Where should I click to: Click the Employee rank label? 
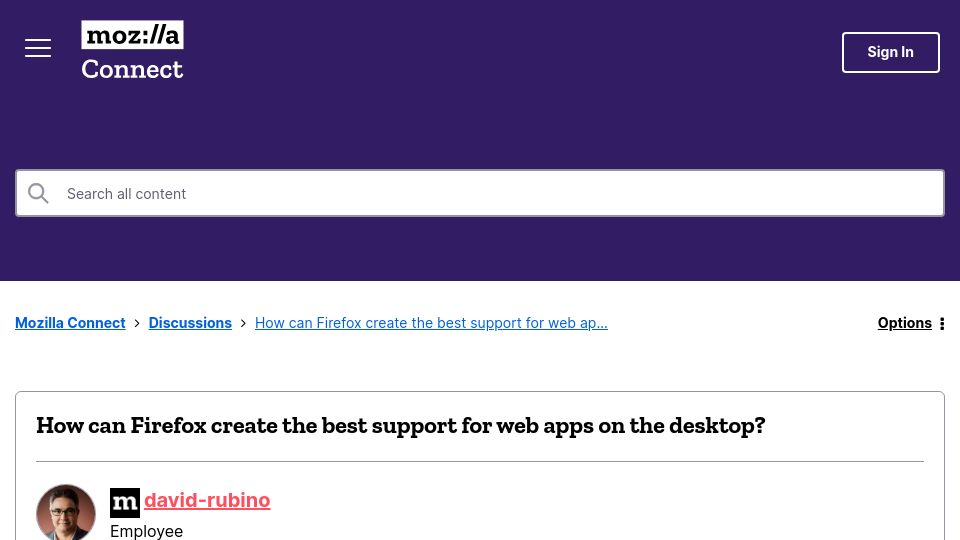point(146,531)
